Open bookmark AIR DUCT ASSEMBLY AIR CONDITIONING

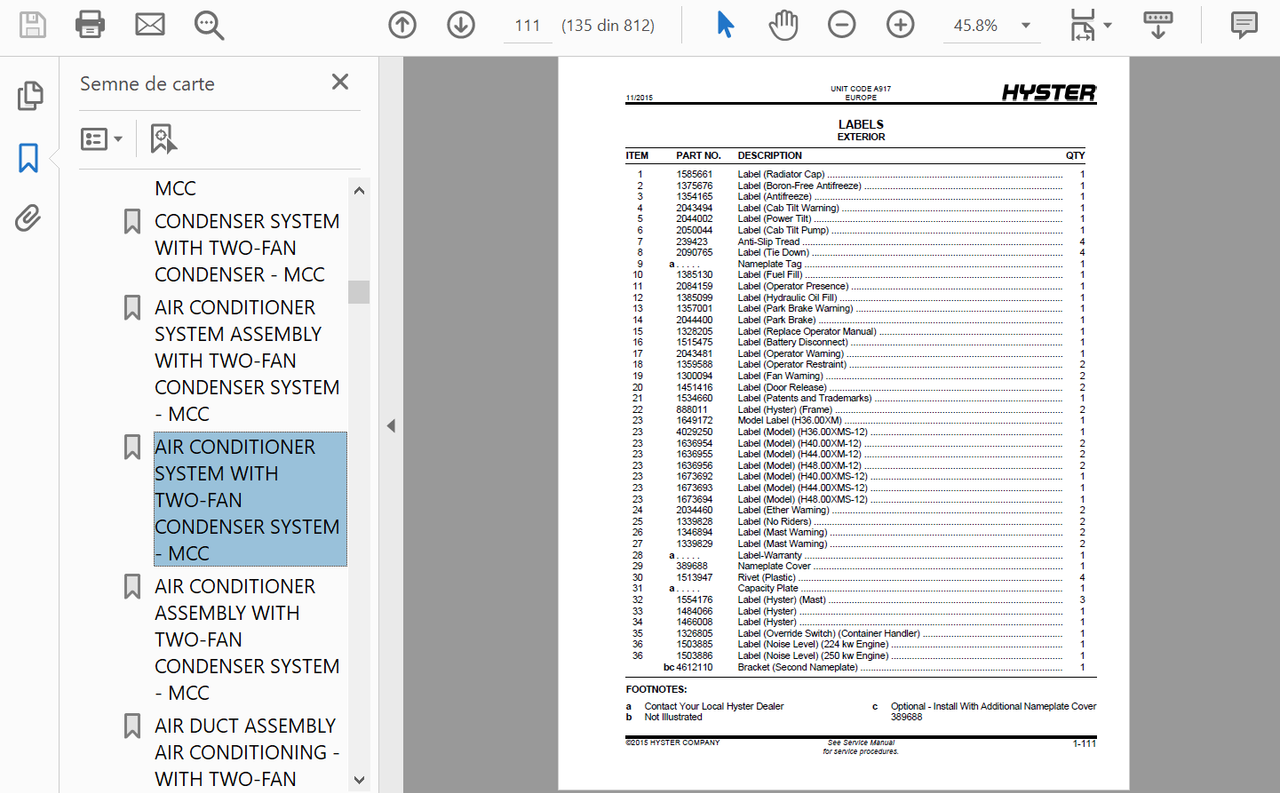point(247,752)
